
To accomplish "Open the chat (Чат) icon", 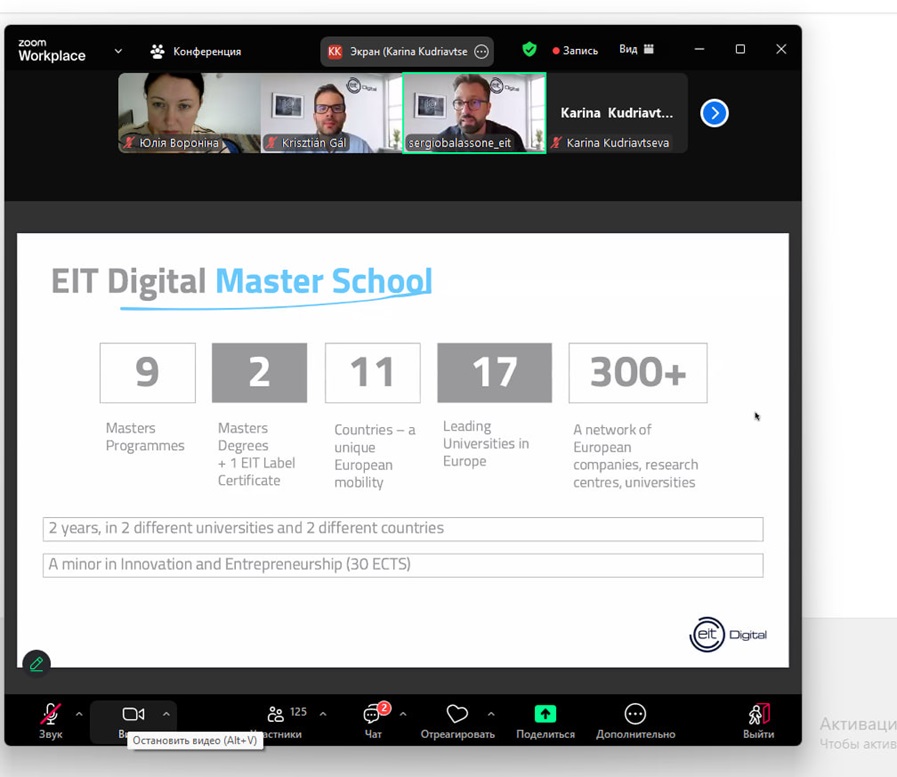I will (x=372, y=715).
